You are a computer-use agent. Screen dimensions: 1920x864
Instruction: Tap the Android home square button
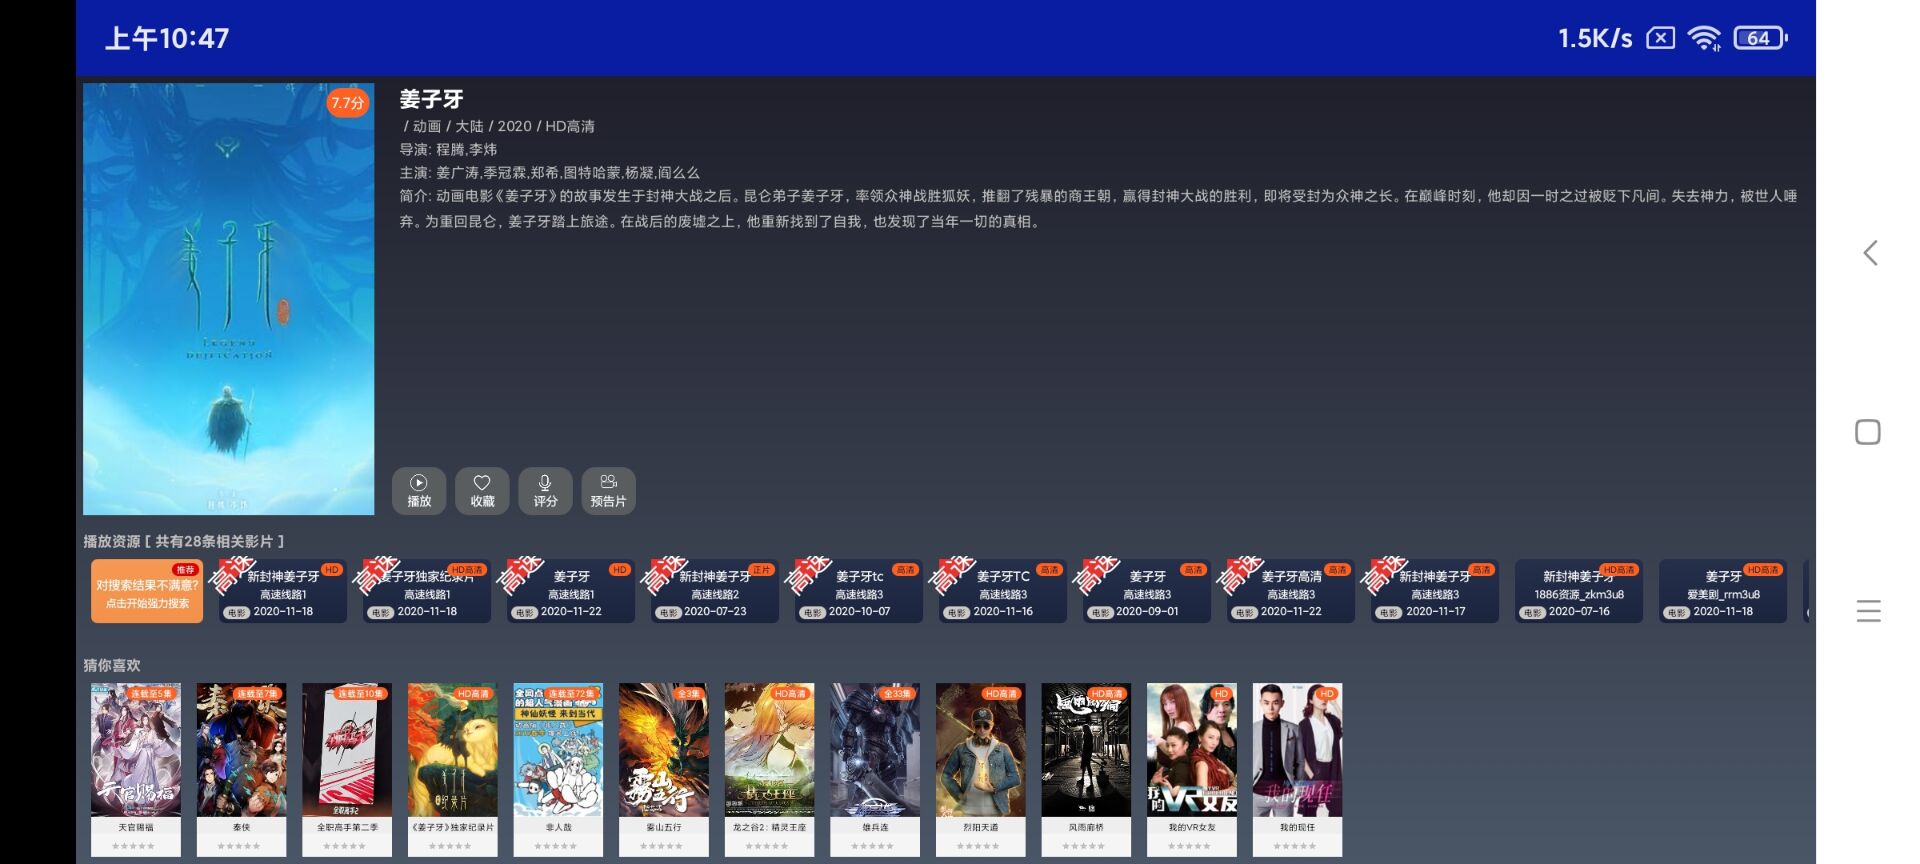pos(1868,432)
